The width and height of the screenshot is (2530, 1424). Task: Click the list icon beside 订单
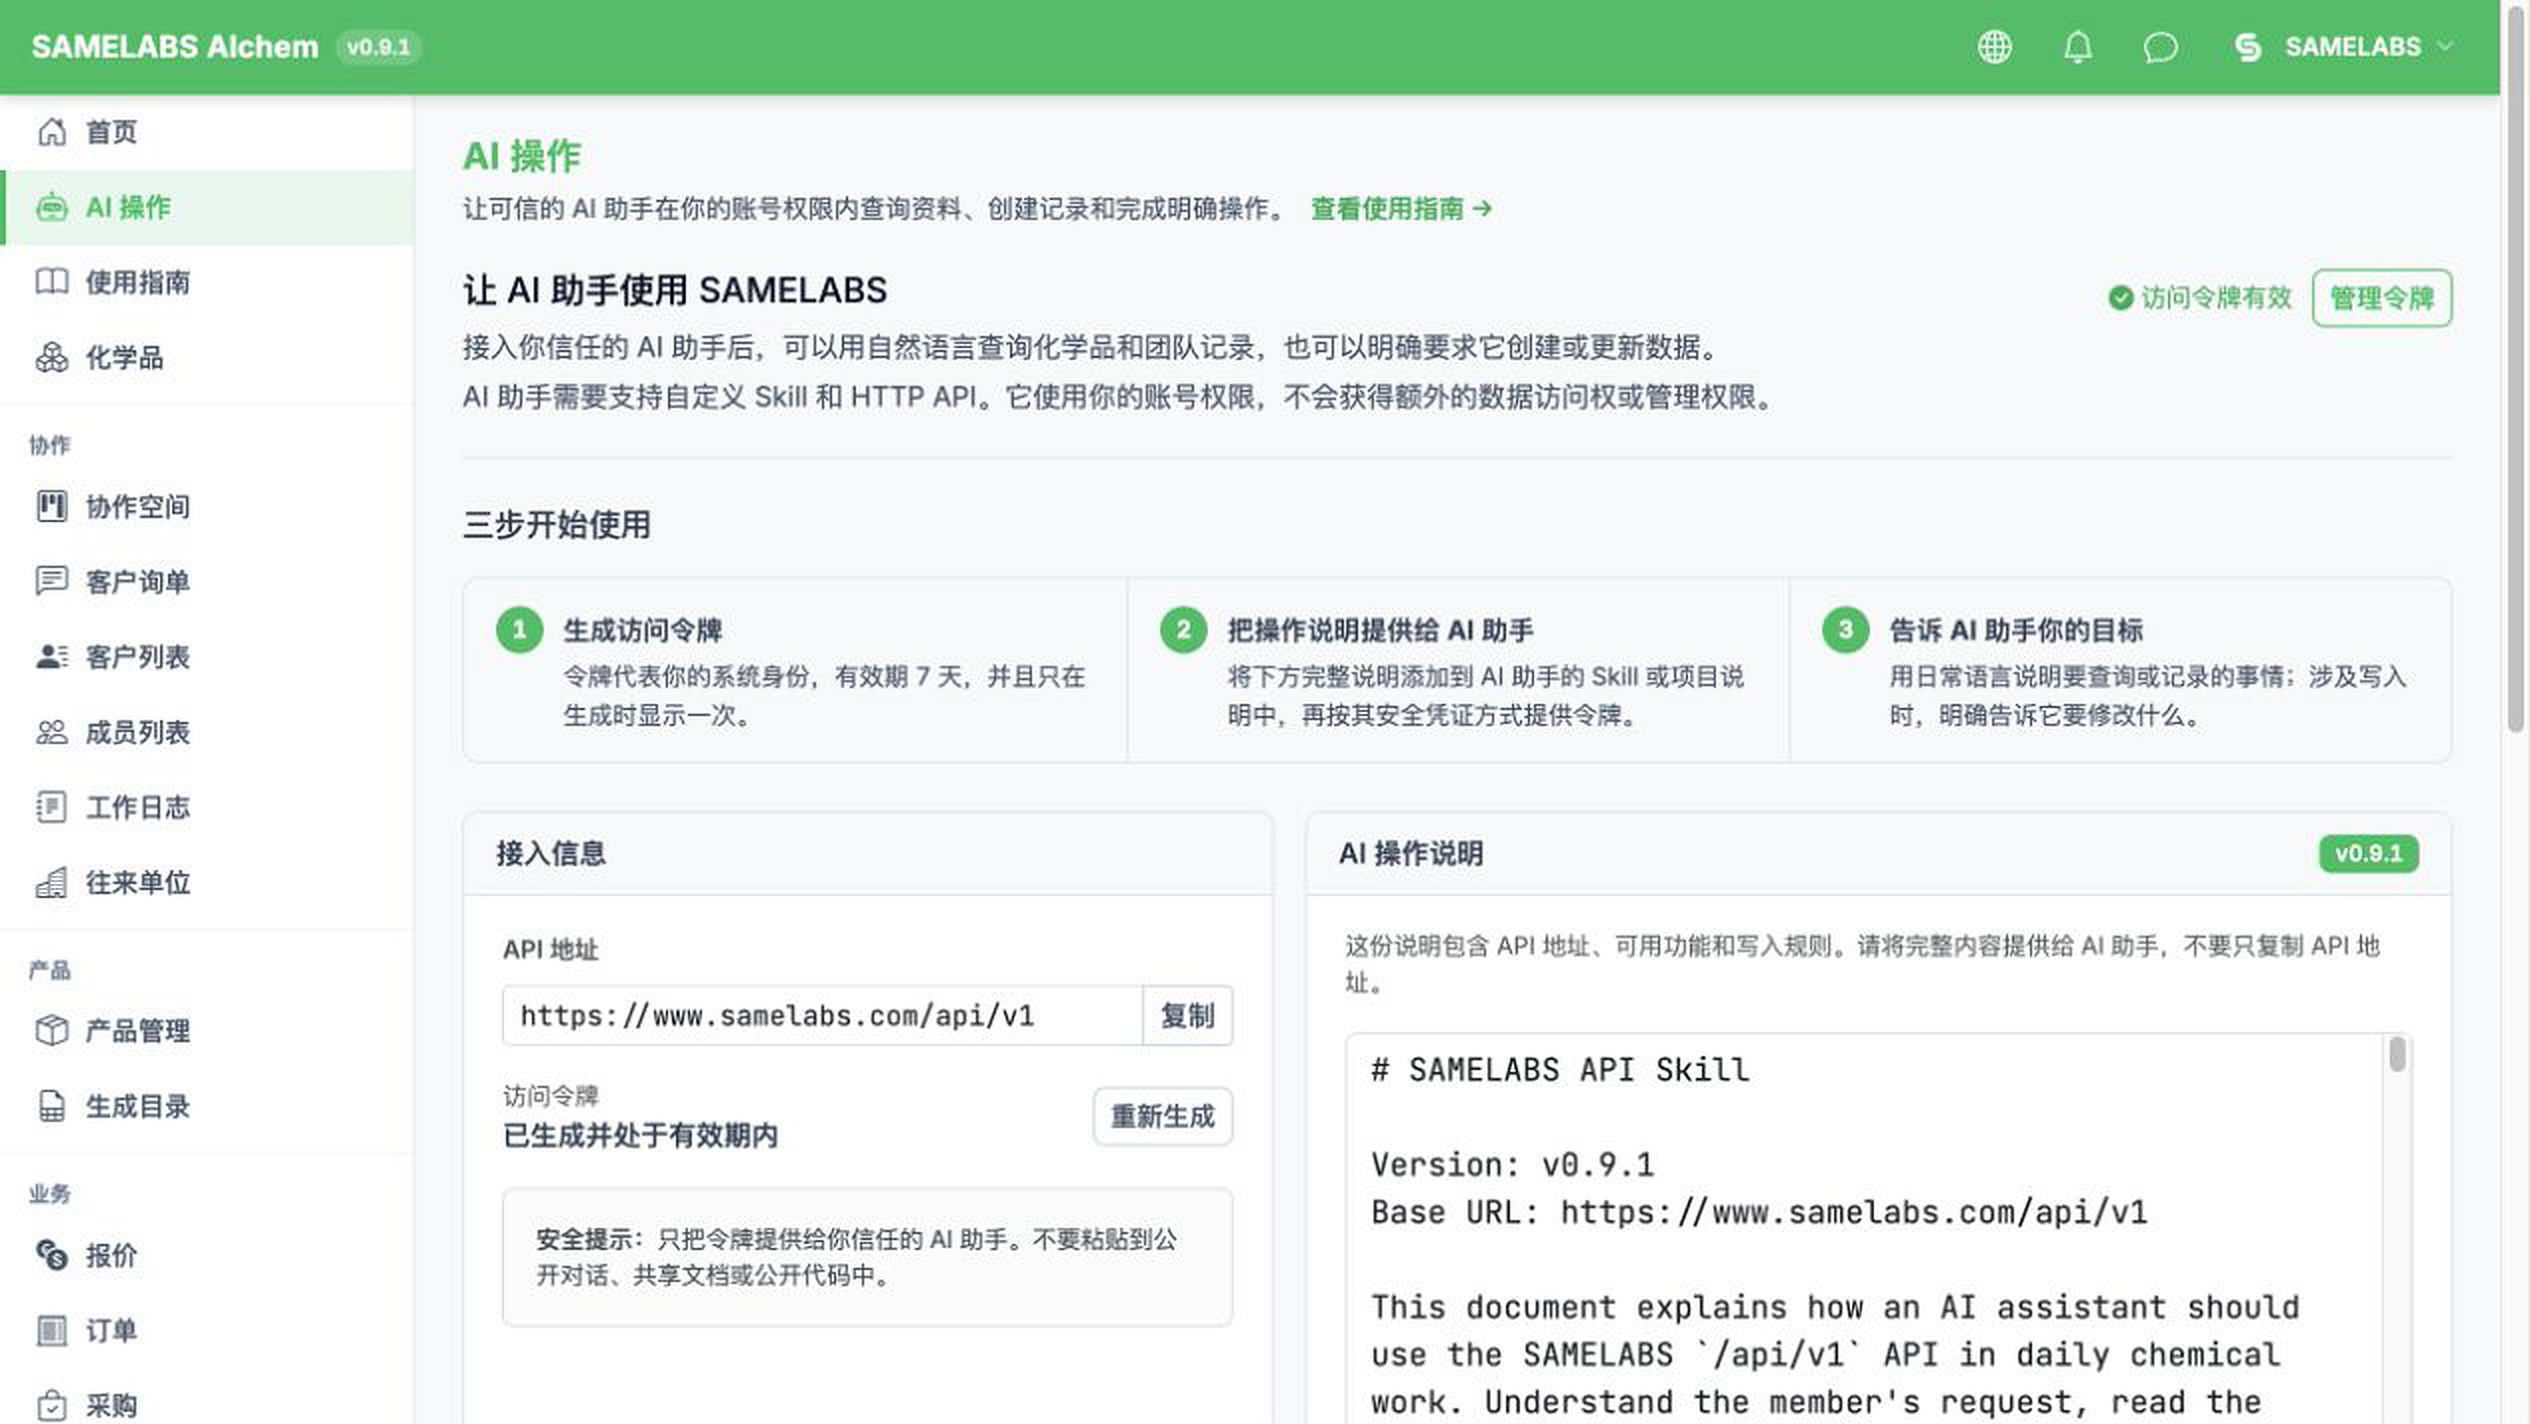point(52,1330)
